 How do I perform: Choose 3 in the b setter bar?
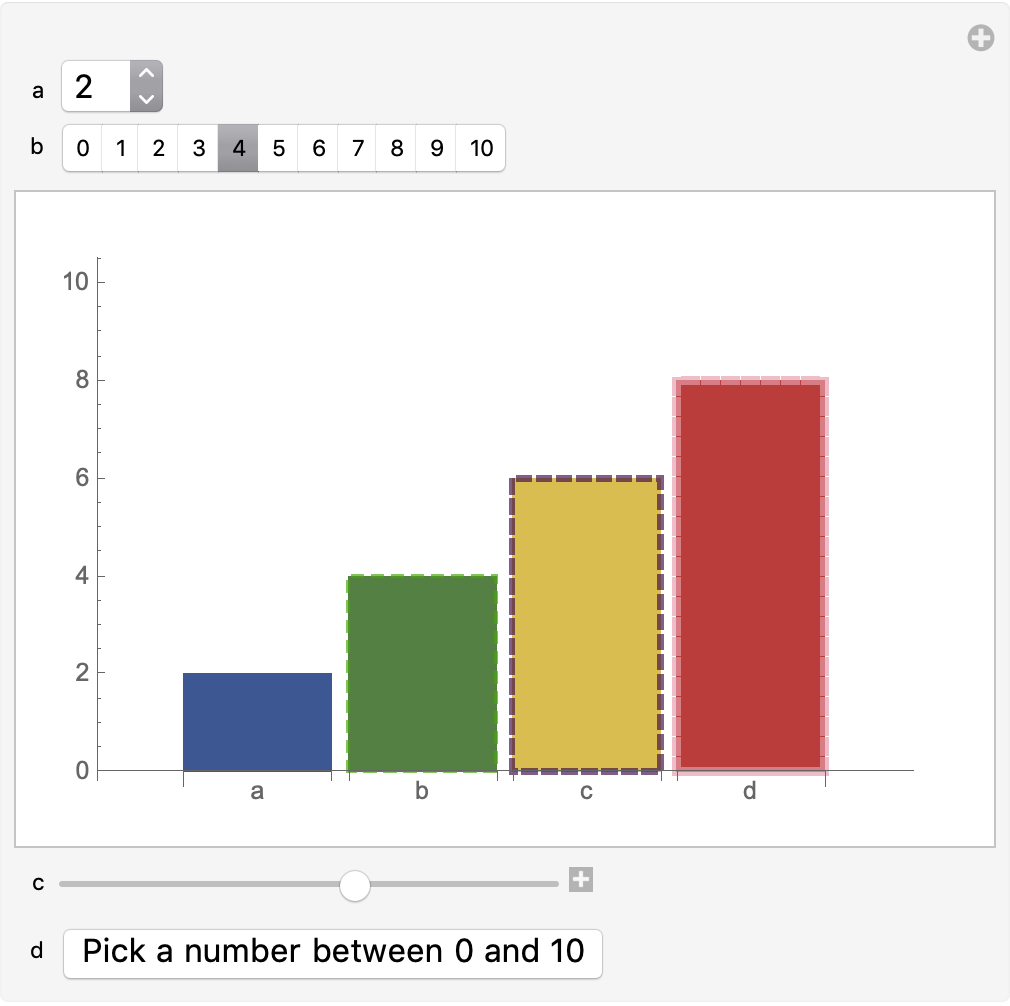coord(198,148)
